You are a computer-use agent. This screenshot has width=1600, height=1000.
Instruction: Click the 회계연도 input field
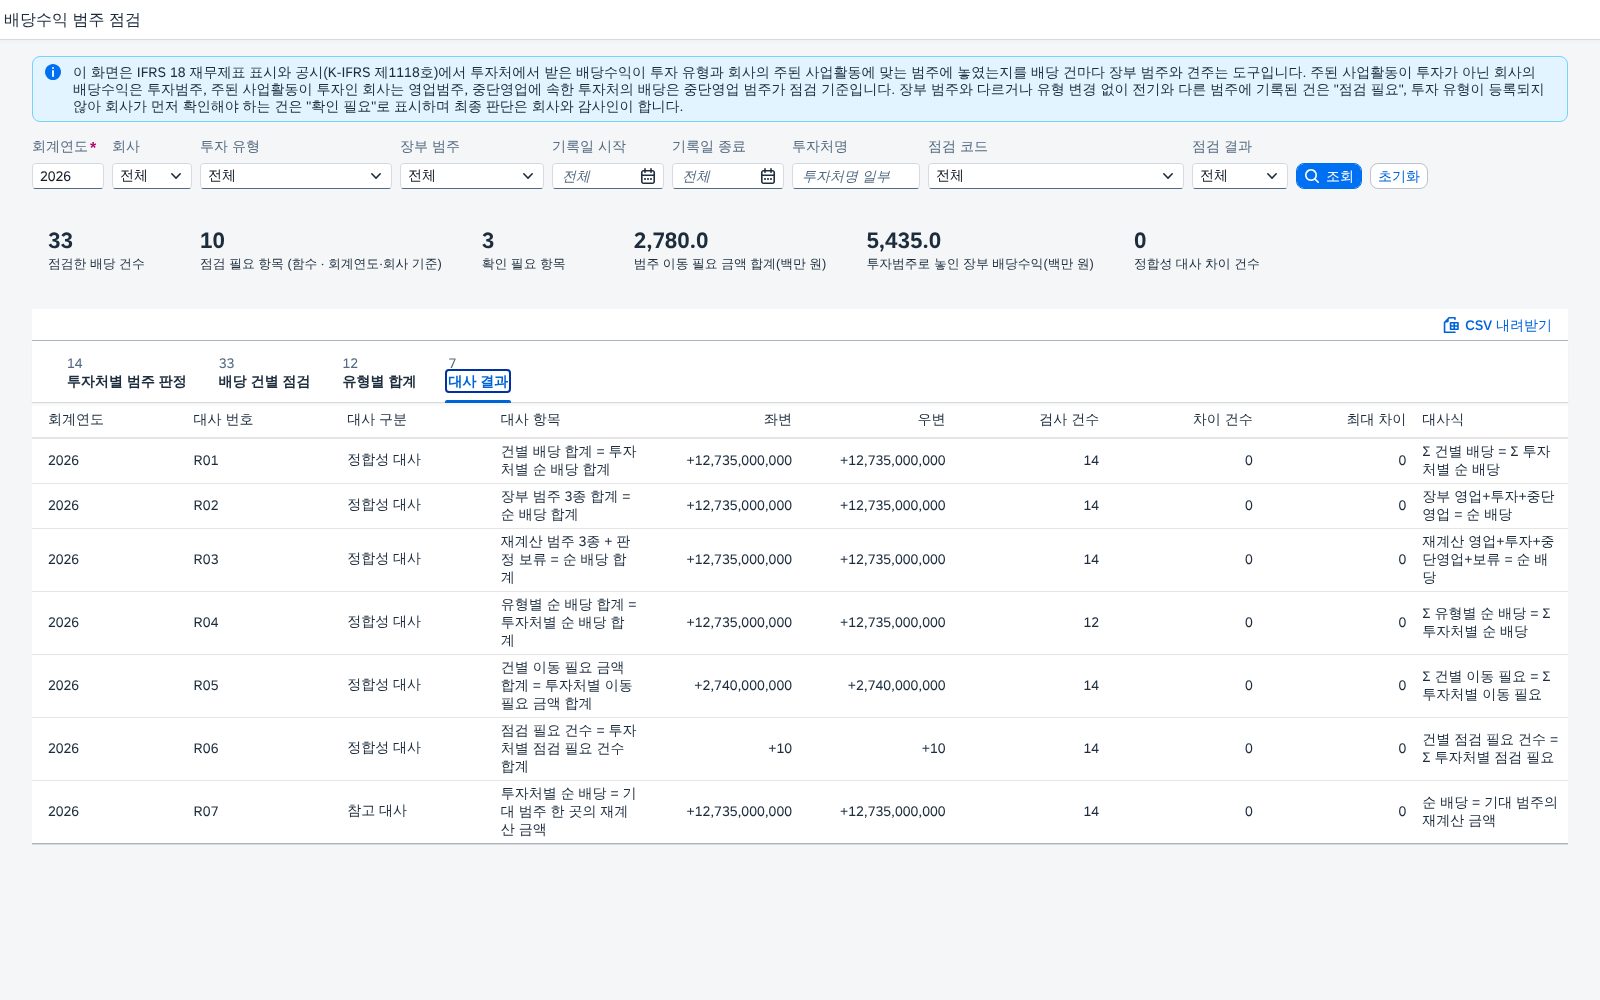[68, 176]
